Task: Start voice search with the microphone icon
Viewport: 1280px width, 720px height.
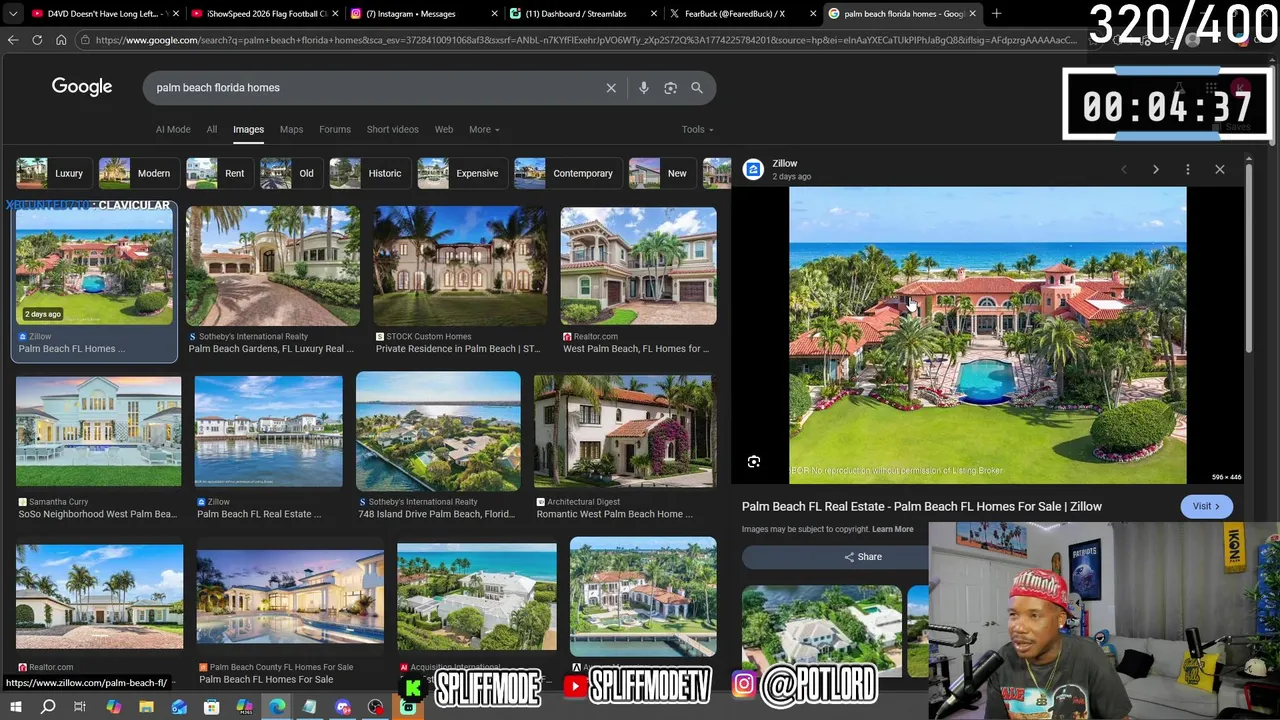Action: point(643,88)
